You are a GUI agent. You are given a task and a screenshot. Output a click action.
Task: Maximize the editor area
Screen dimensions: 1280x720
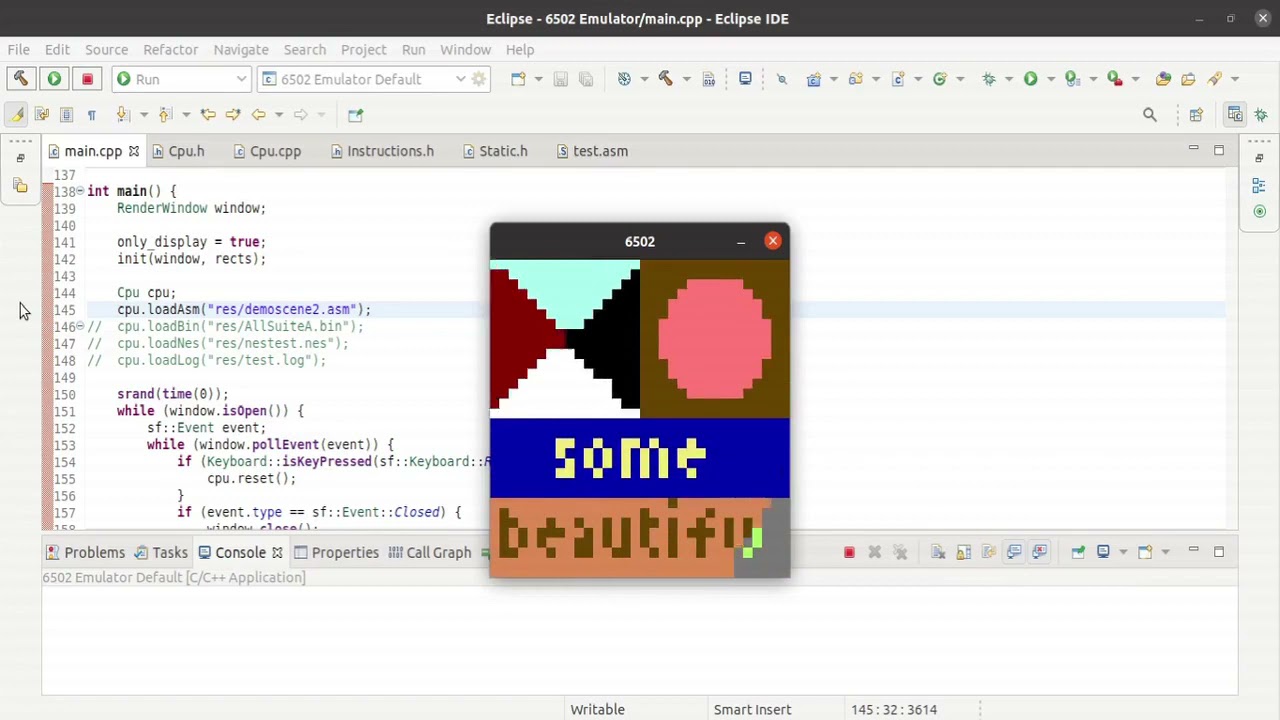tap(1218, 150)
